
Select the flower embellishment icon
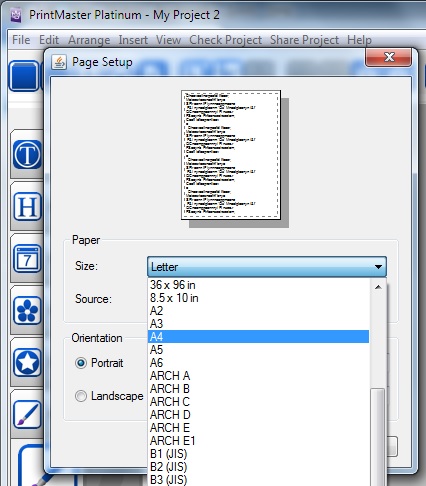click(27, 311)
